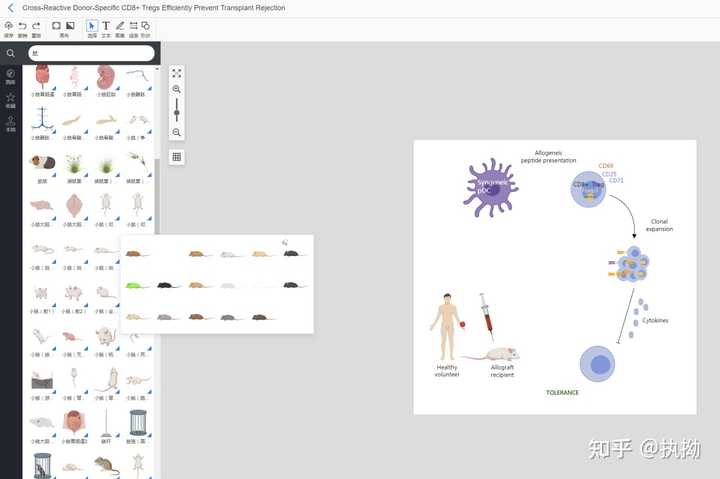Screen dimensions: 720x479
Task: Select the human figure on the canvas
Action: tap(446, 327)
